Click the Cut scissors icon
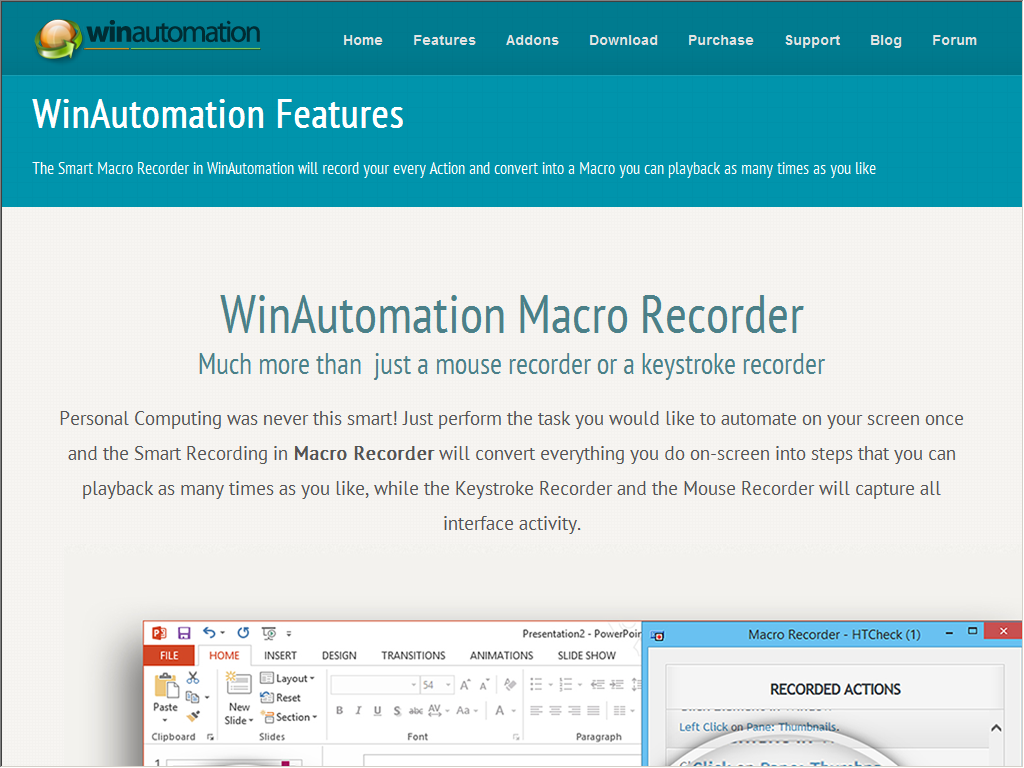This screenshot has width=1024, height=768. point(193,678)
